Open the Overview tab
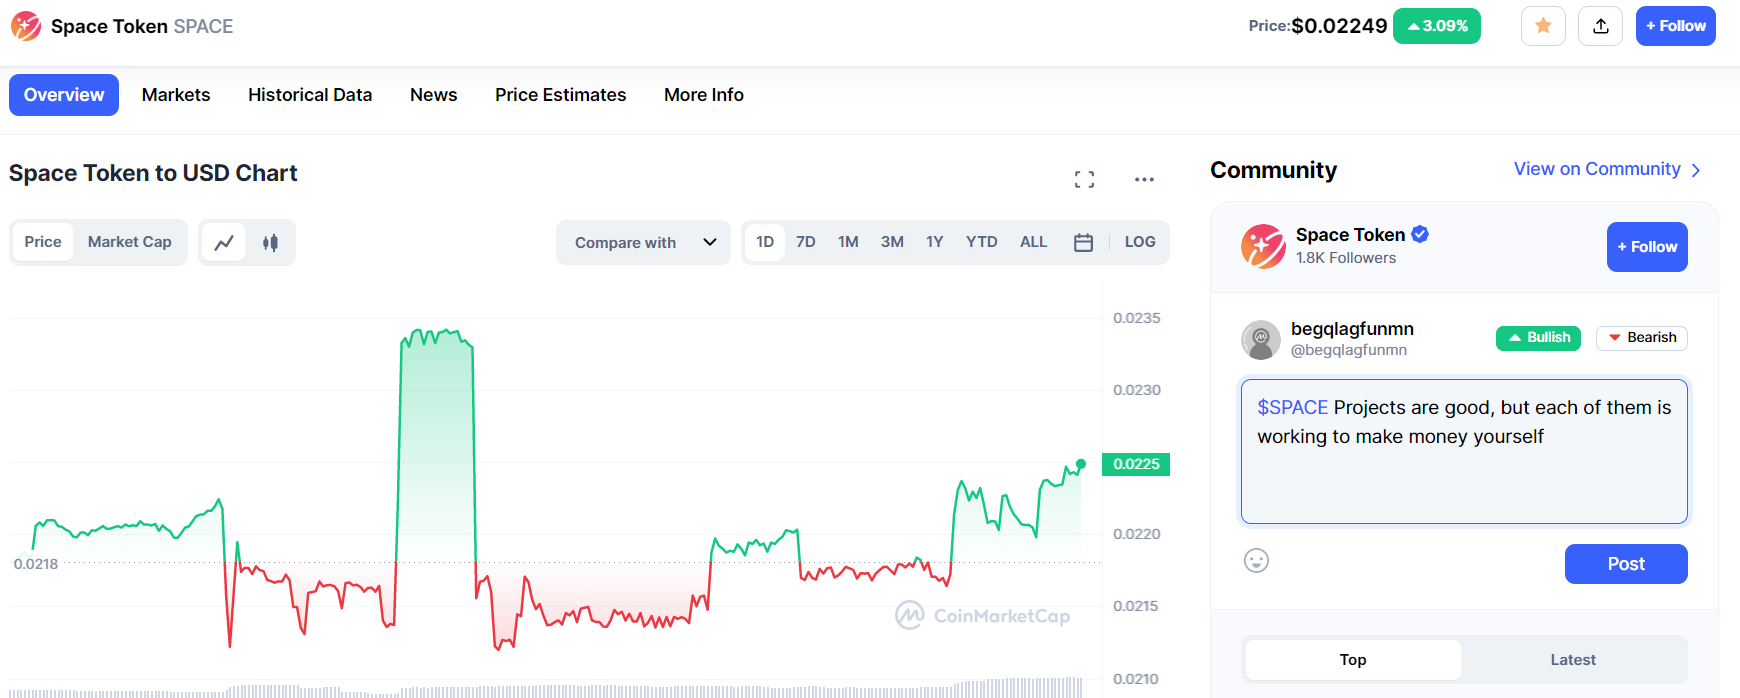The width and height of the screenshot is (1740, 698). [x=64, y=95]
